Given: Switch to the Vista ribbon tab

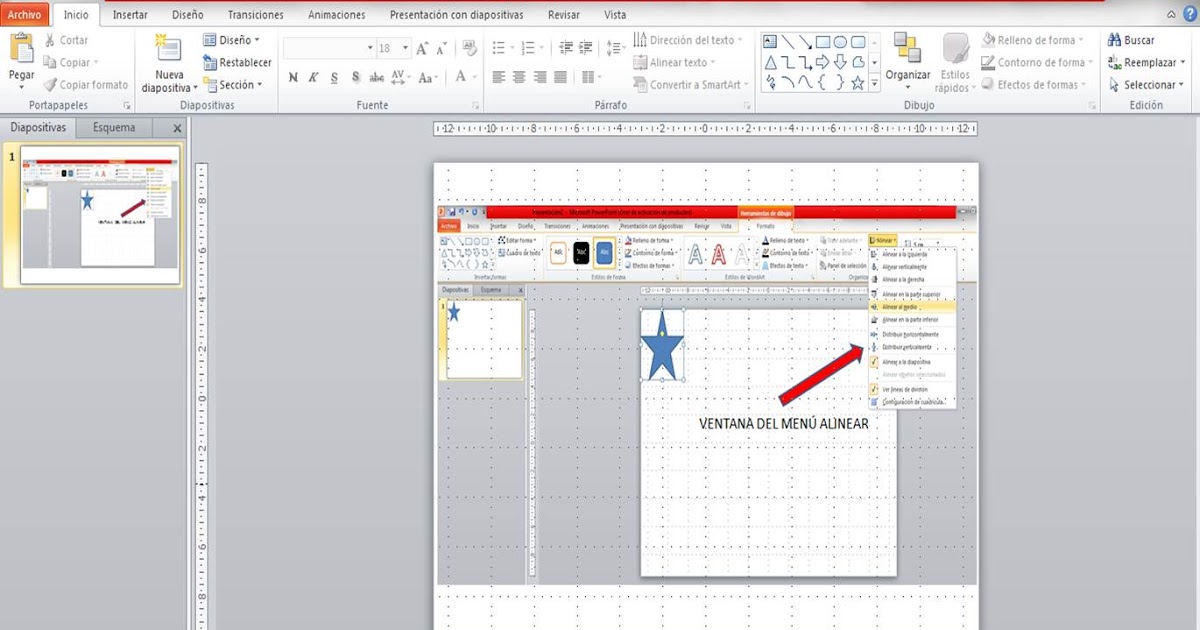Looking at the screenshot, I should [614, 14].
